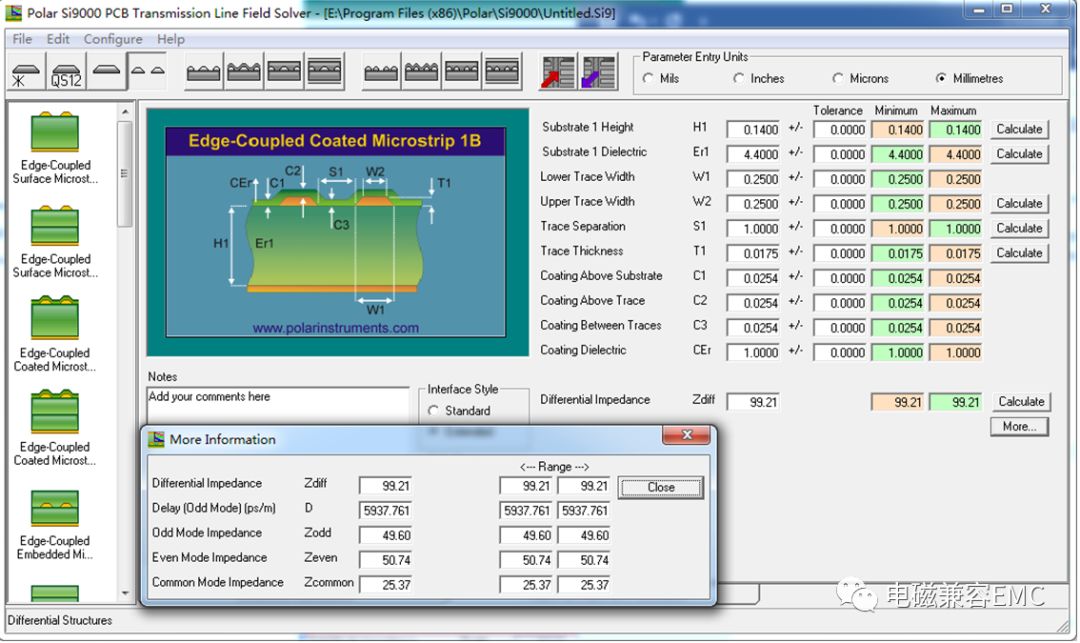
Task: Select the second differential coplanar toolbar icon
Action: (x=421, y=72)
